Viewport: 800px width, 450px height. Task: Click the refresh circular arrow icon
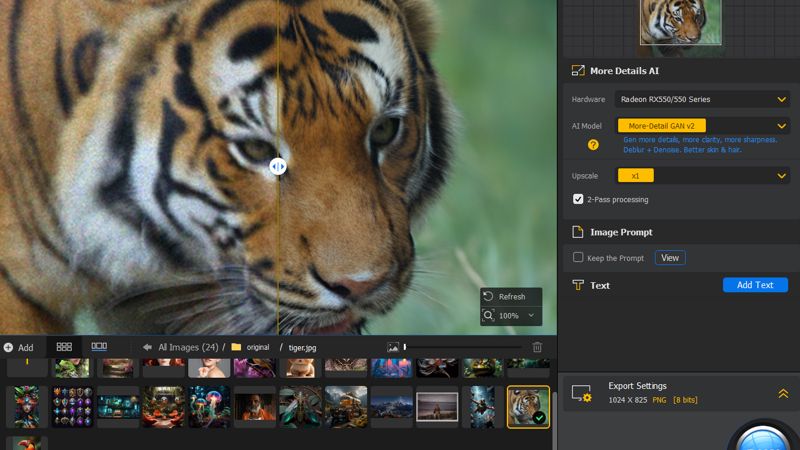(x=488, y=296)
